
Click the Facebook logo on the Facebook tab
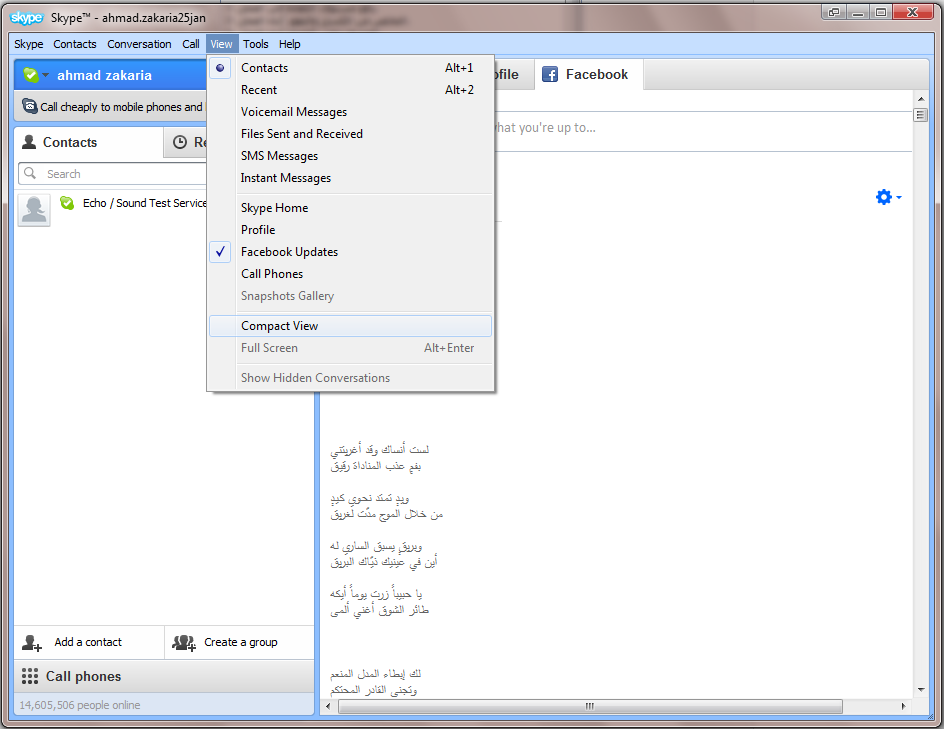(x=551, y=73)
